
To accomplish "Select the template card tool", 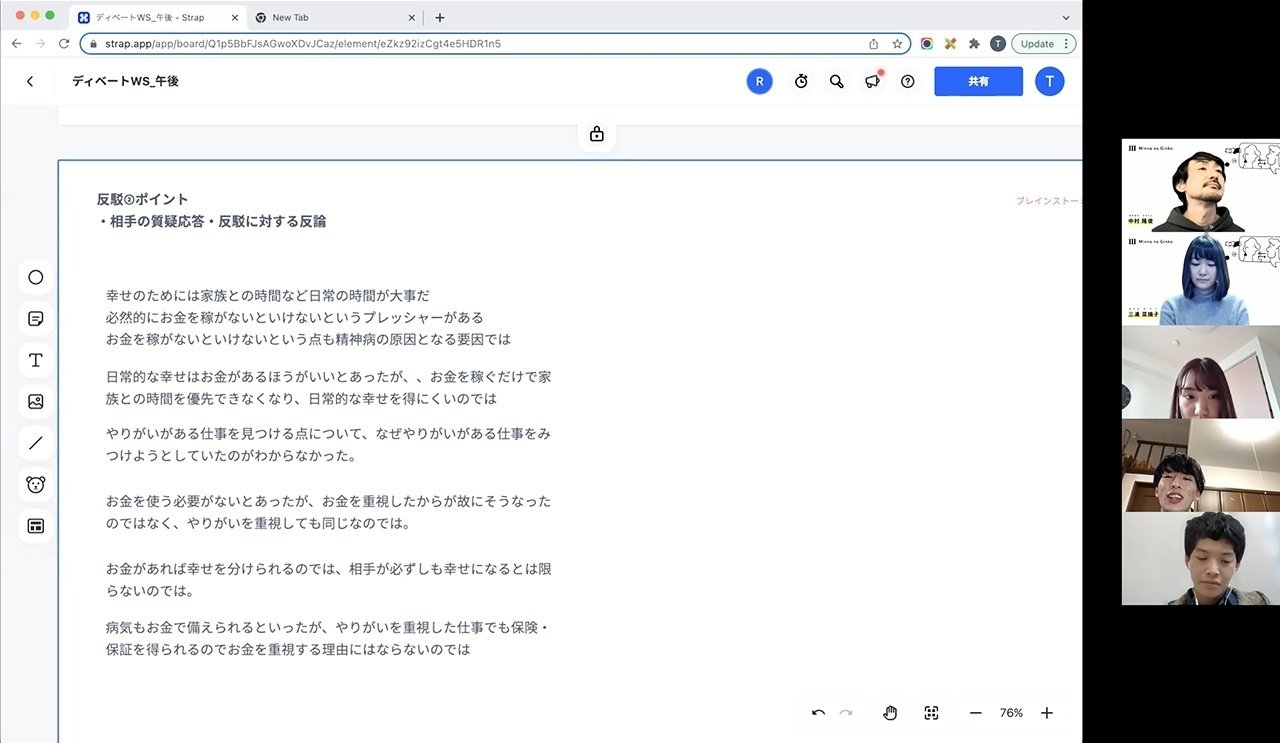I will click(35, 526).
